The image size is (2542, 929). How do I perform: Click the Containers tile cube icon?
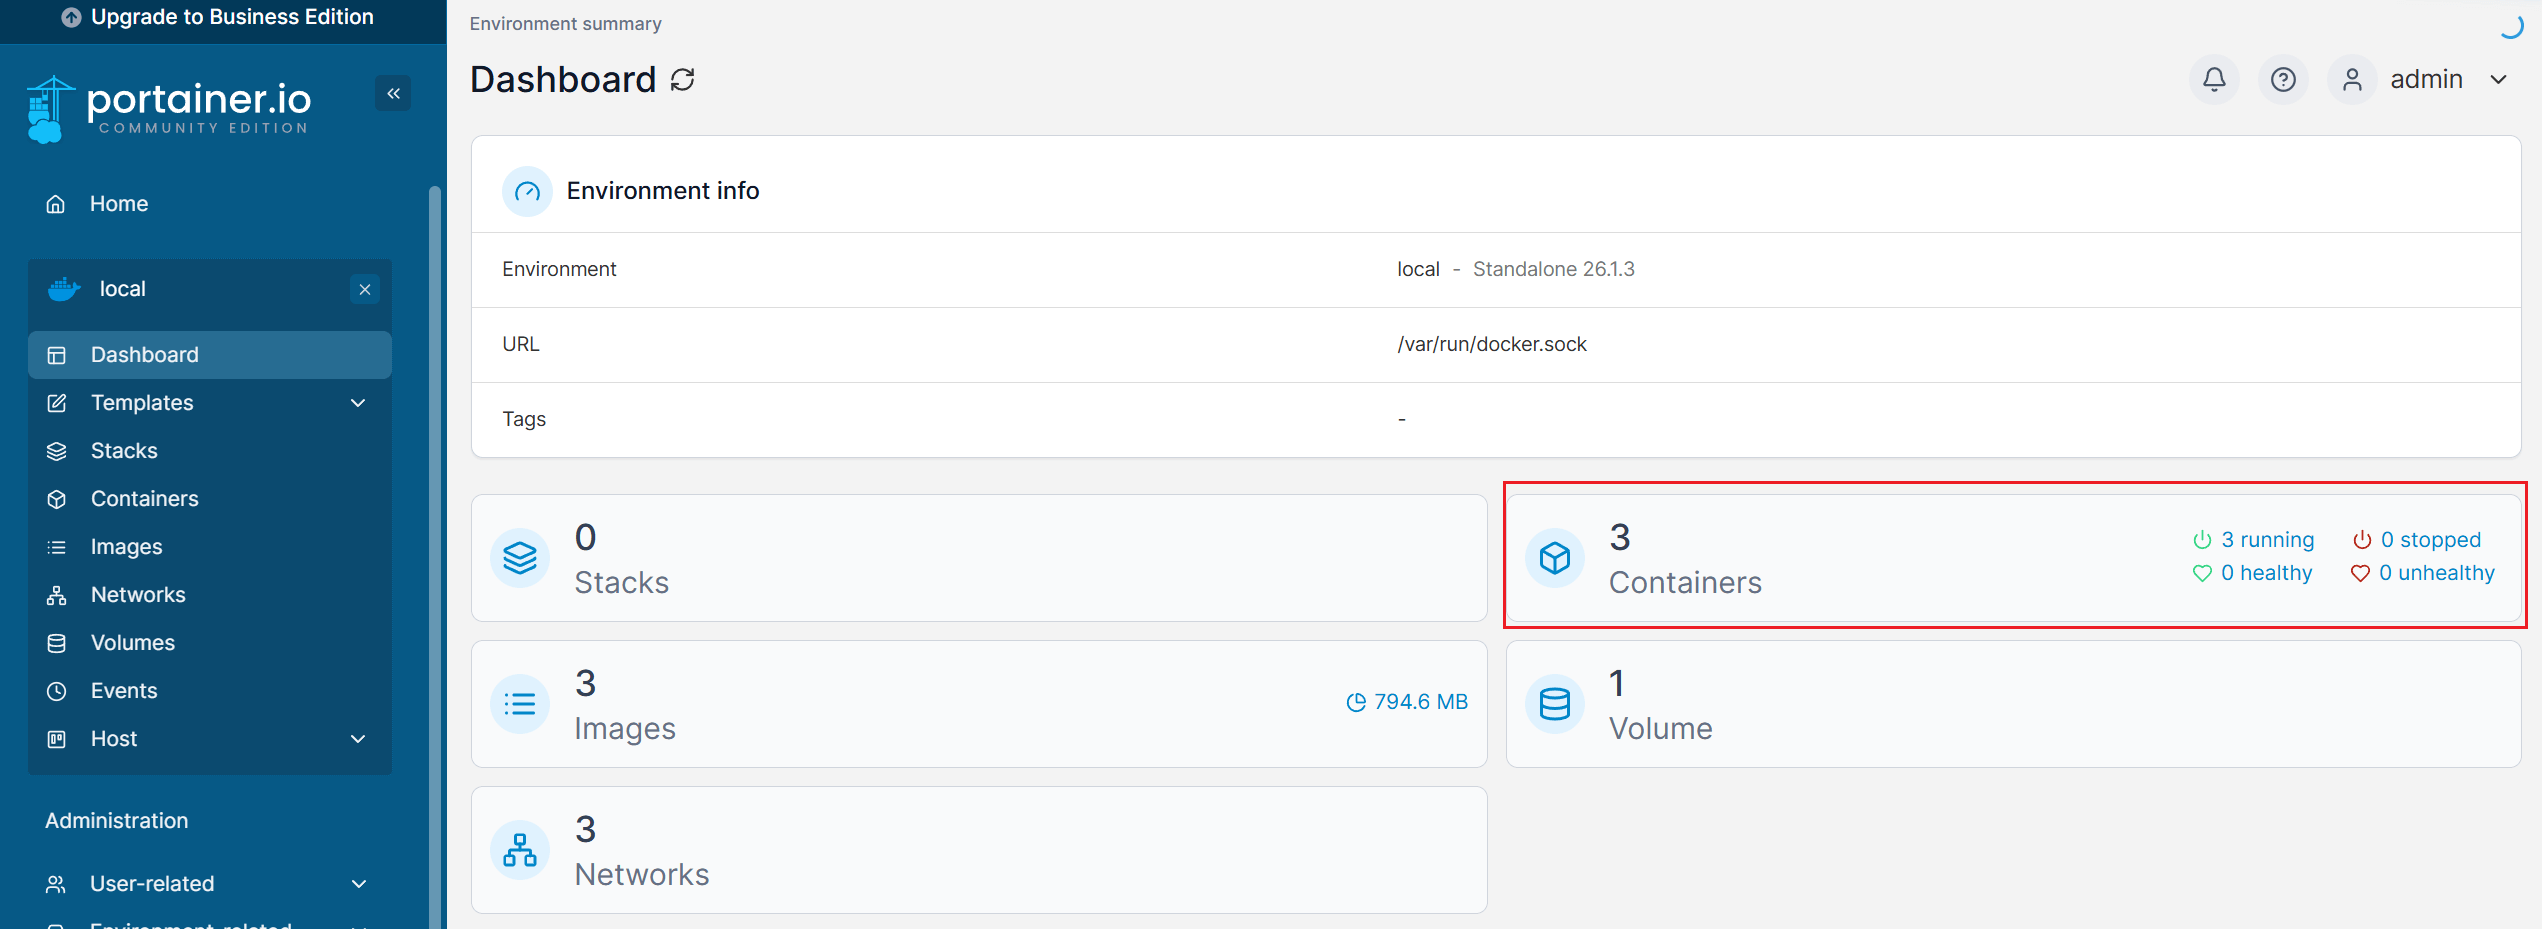tap(1555, 558)
